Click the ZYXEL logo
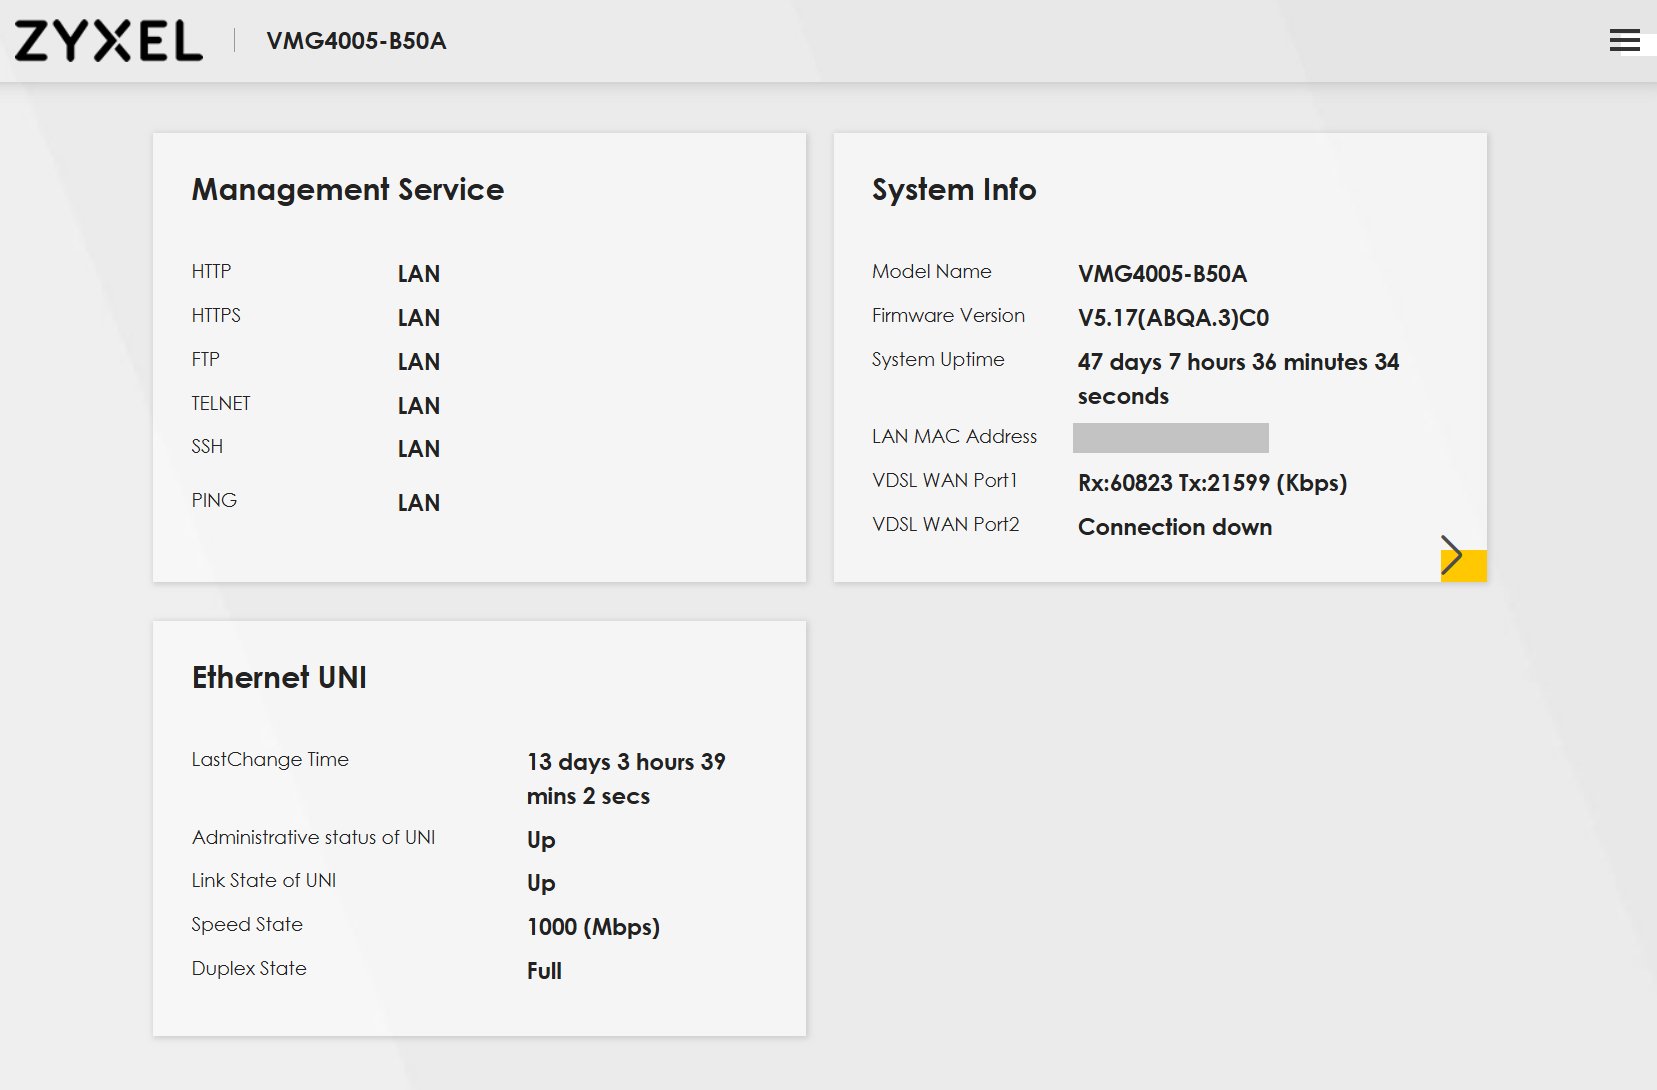This screenshot has width=1657, height=1090. (108, 41)
